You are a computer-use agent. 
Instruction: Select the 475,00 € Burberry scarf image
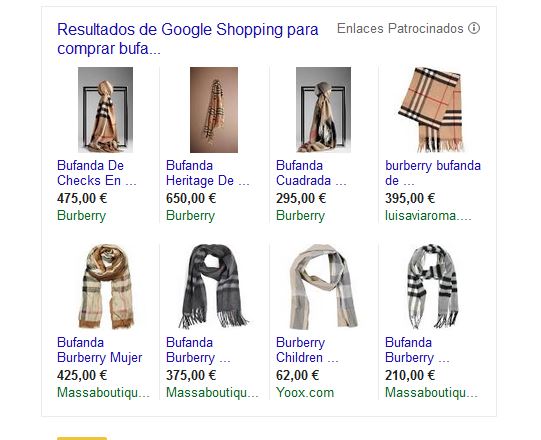point(105,110)
